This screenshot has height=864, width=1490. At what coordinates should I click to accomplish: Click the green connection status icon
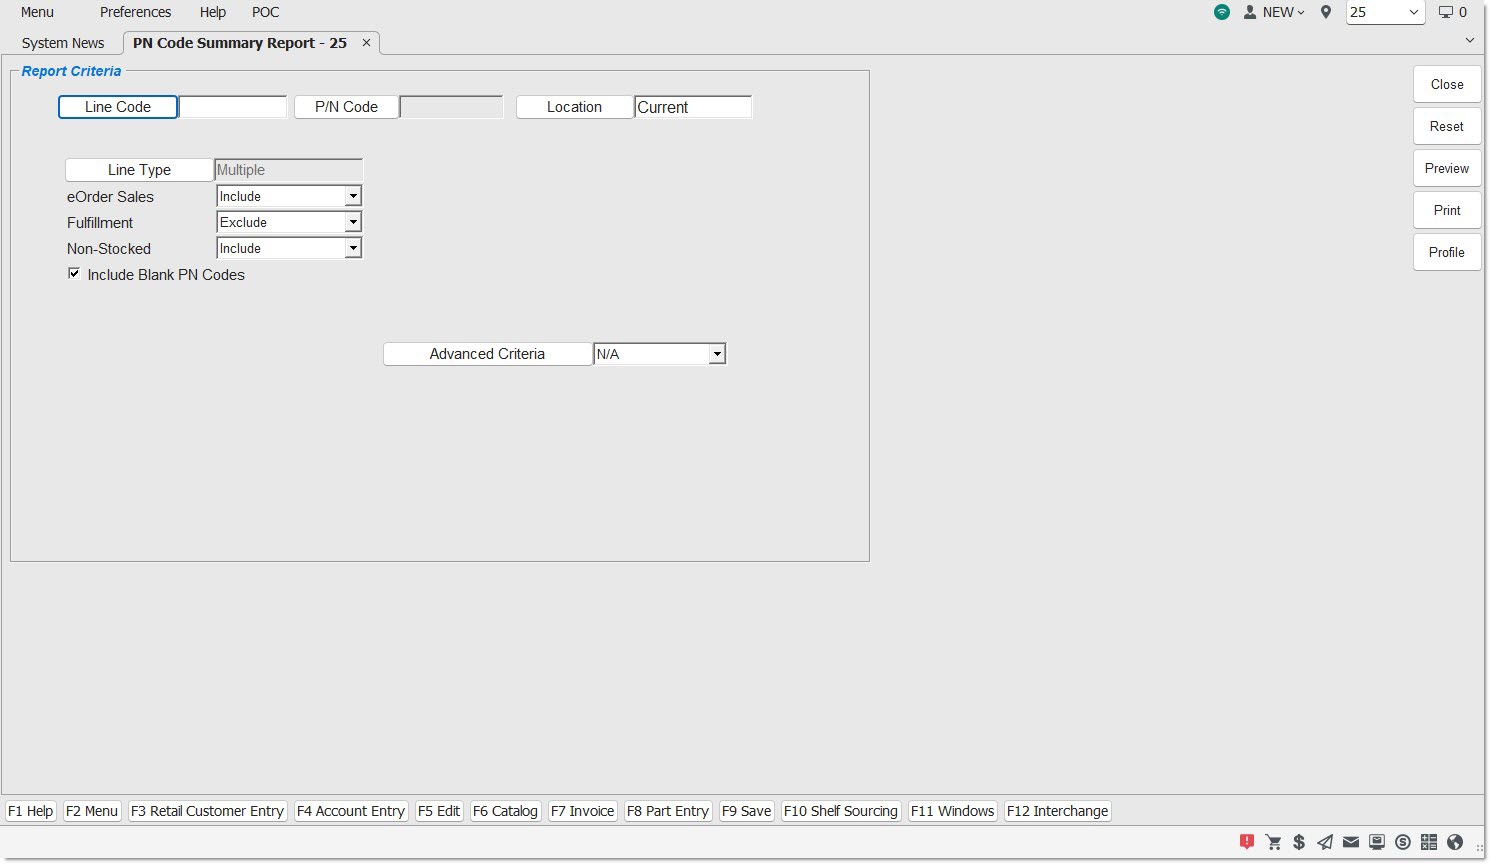1222,12
